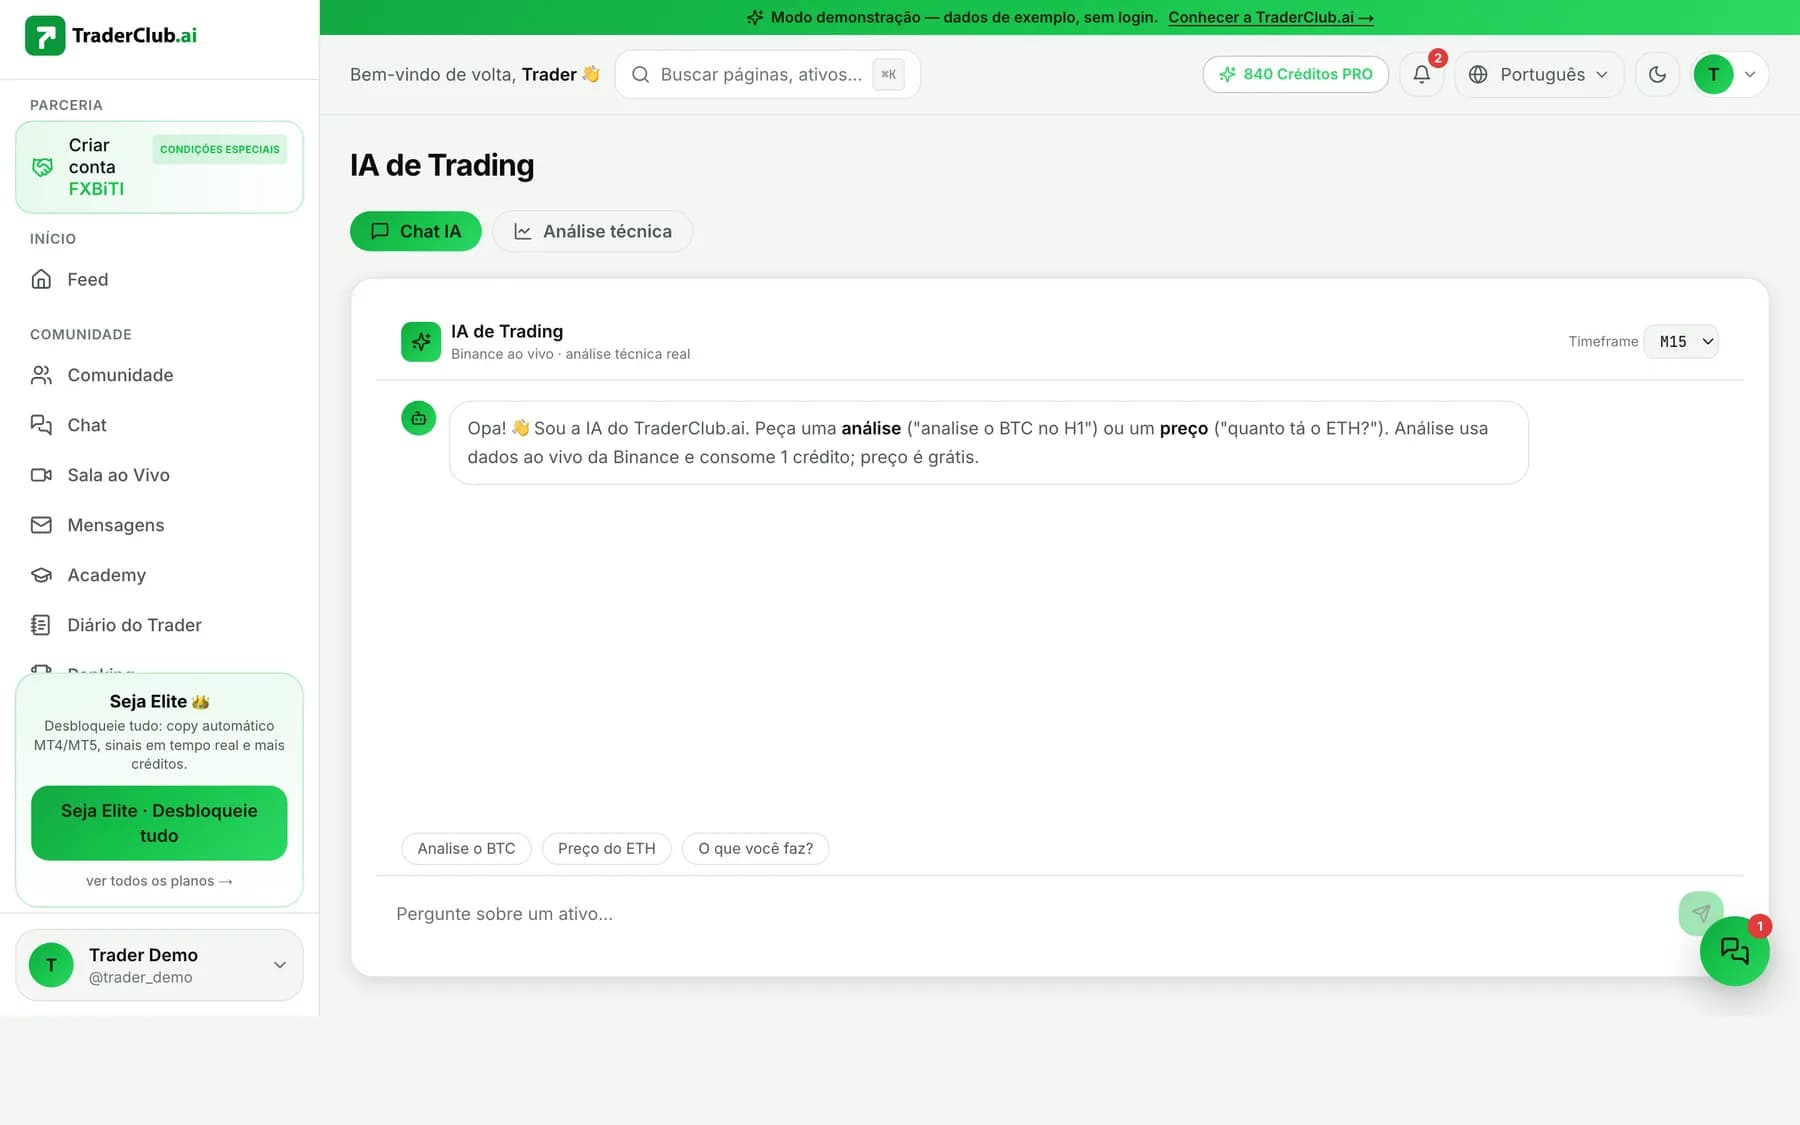The width and height of the screenshot is (1800, 1125).
Task: Click the Seja Elite heading
Action: coord(159,701)
